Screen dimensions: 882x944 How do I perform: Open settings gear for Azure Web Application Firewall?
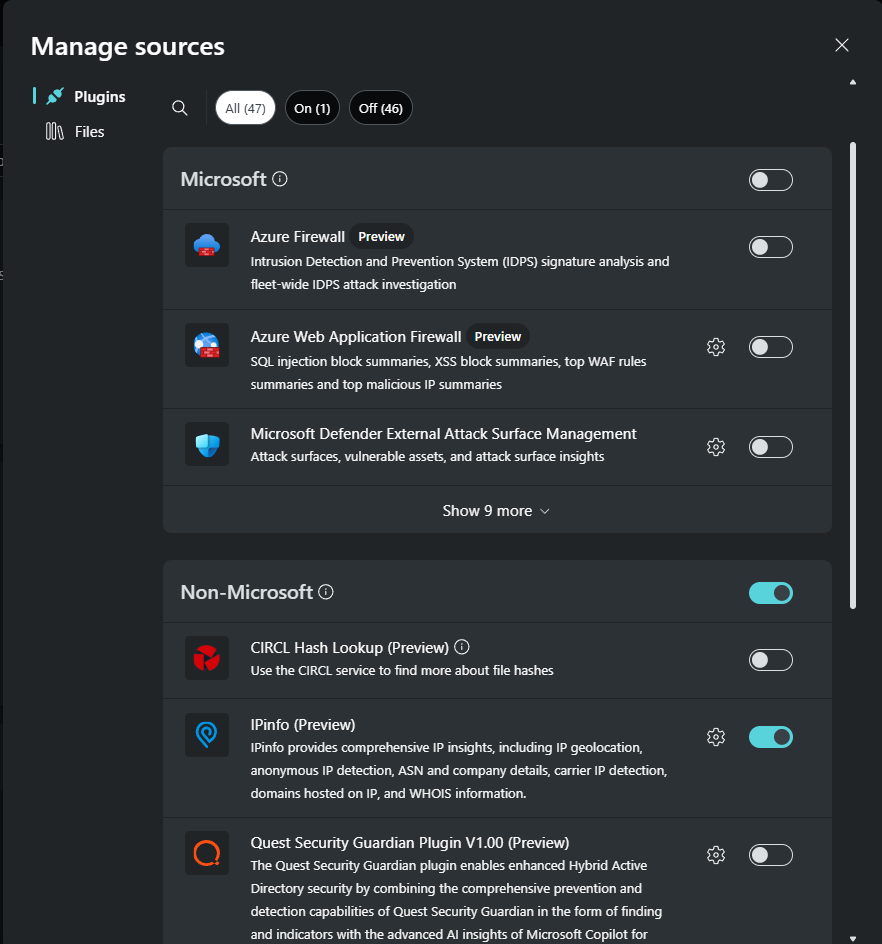[715, 347]
